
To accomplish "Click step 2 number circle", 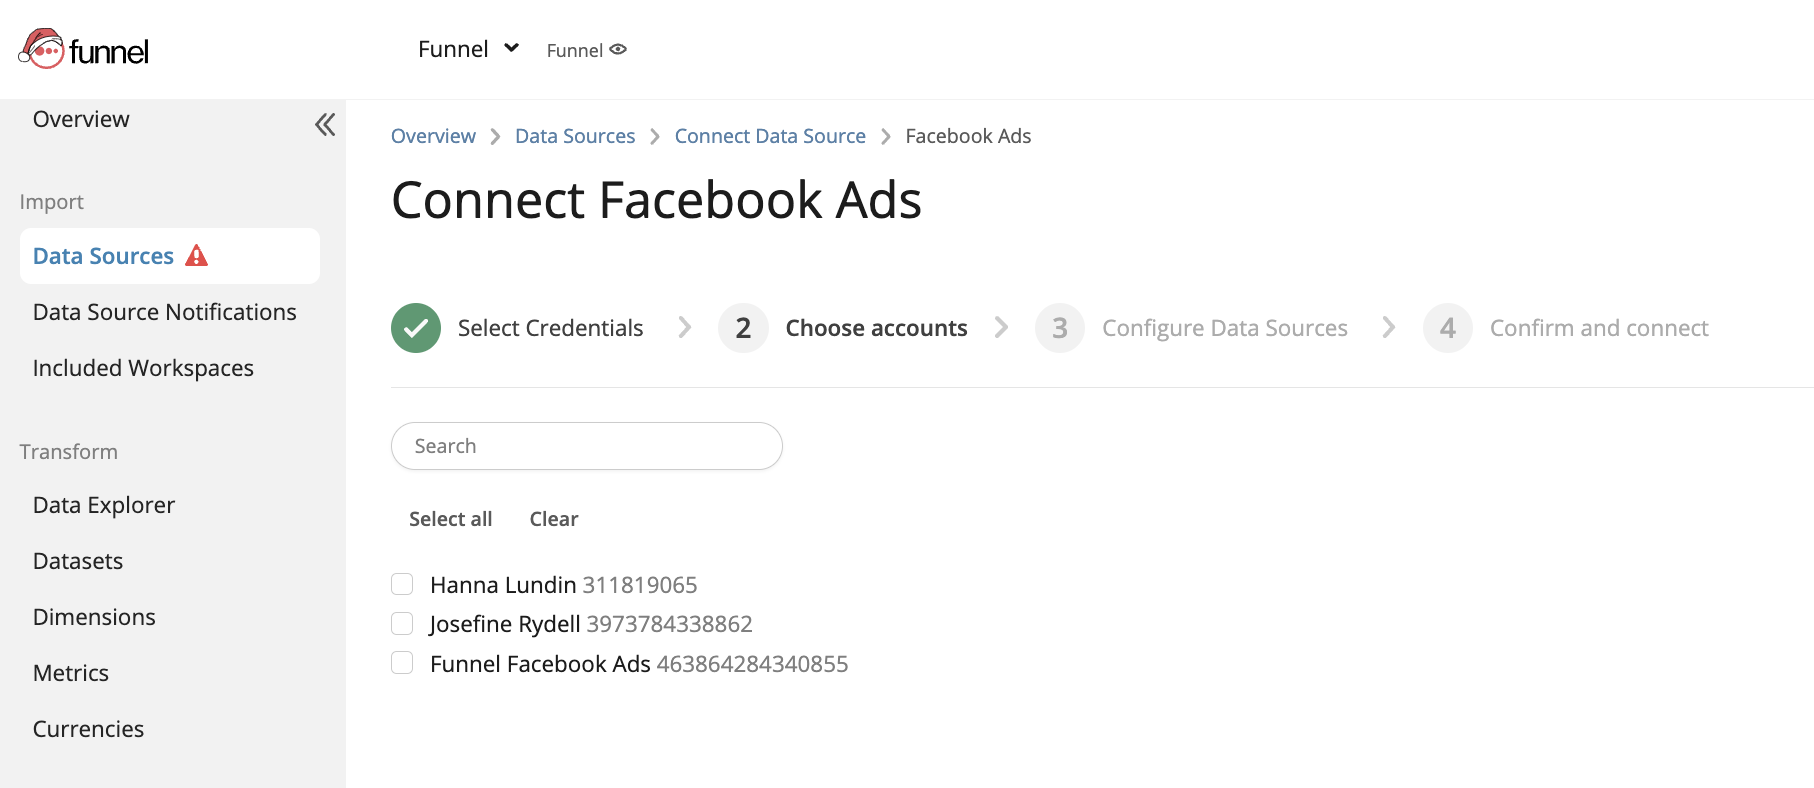I will 743,328.
